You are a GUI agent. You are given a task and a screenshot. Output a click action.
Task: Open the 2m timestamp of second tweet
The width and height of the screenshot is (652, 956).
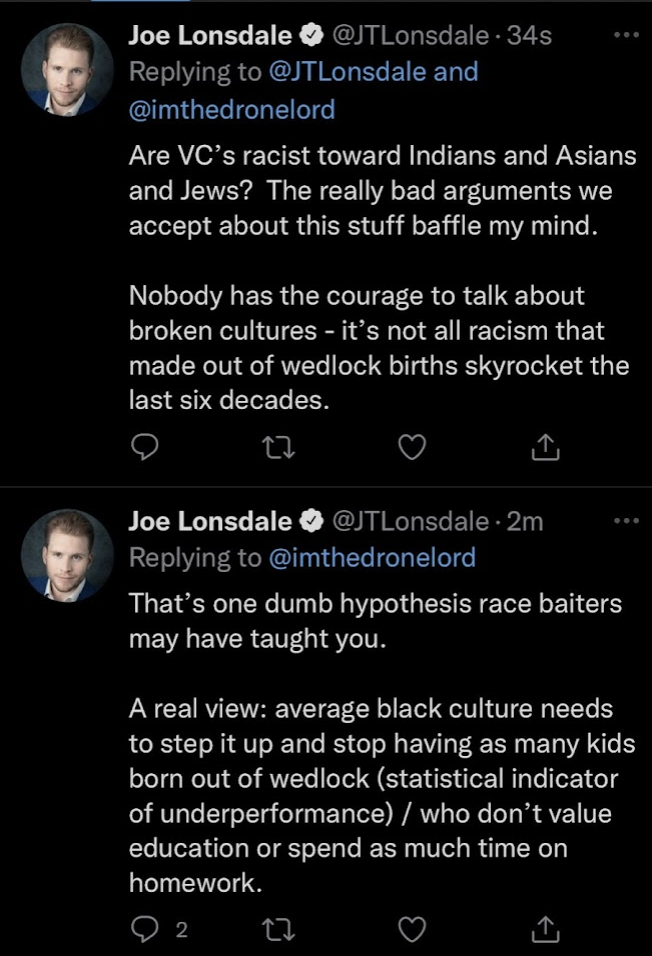click(x=525, y=521)
